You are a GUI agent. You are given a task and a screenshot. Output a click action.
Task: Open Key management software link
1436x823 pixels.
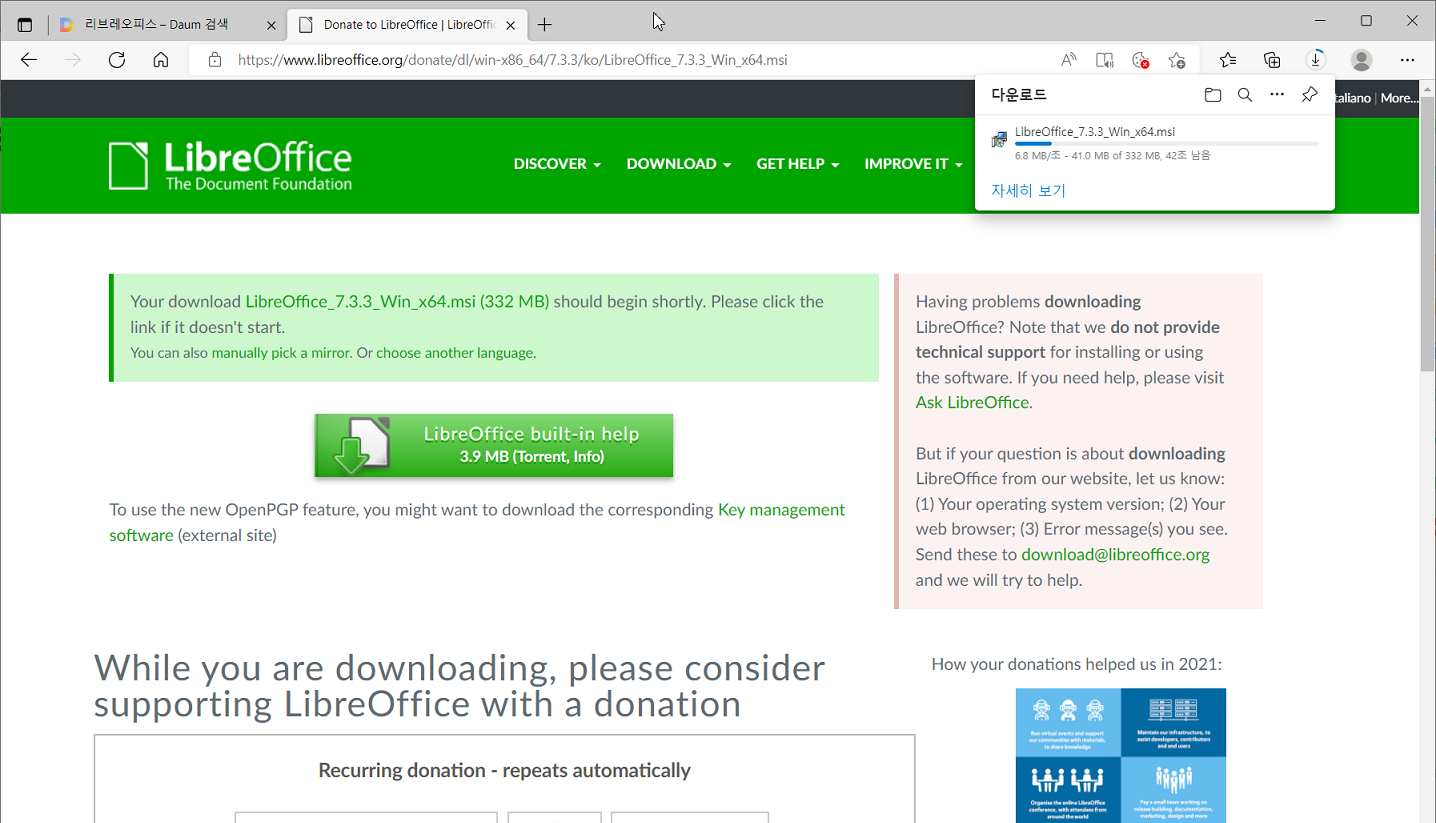pos(477,522)
